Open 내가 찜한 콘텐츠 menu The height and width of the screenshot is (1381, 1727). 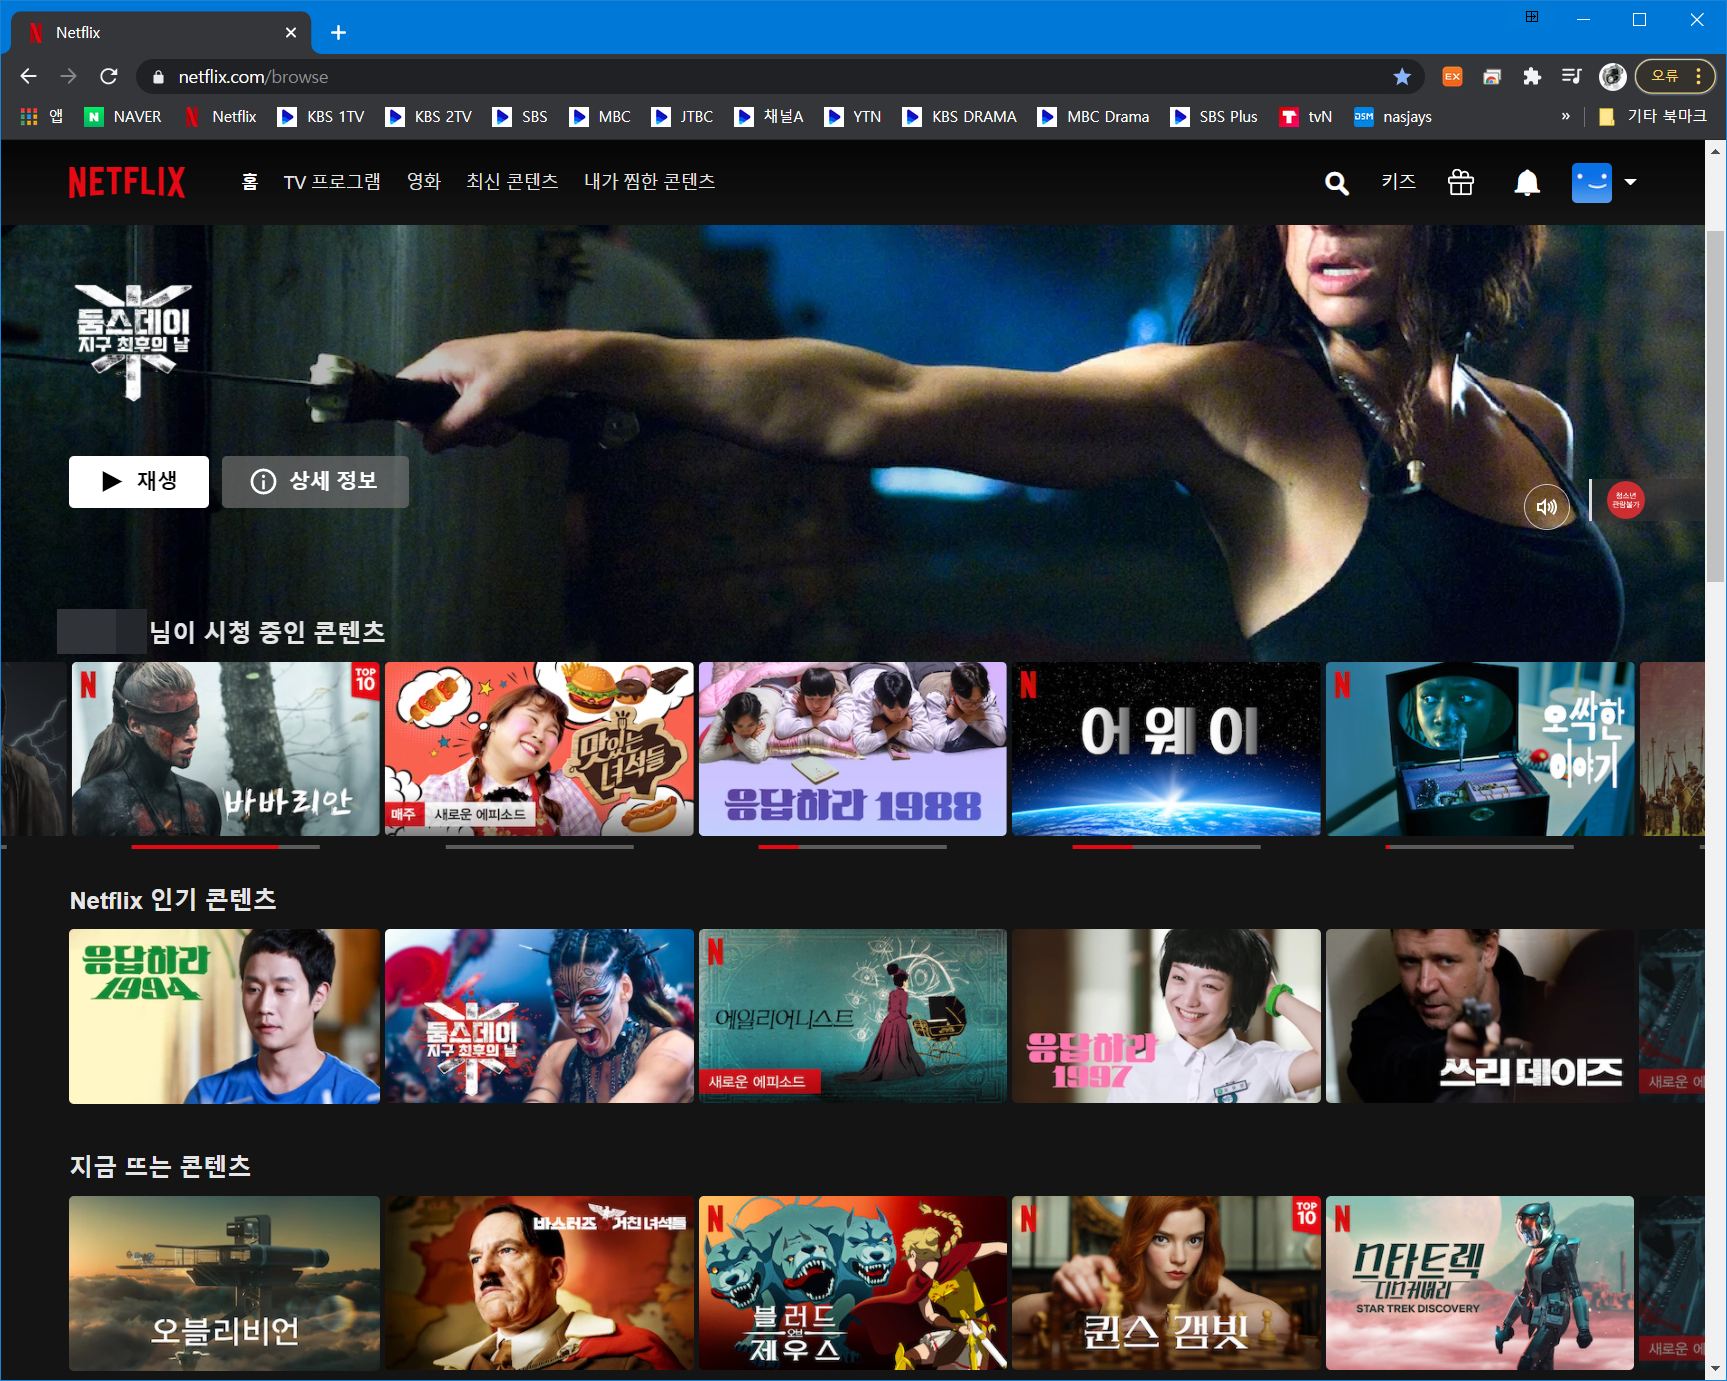[x=649, y=182]
